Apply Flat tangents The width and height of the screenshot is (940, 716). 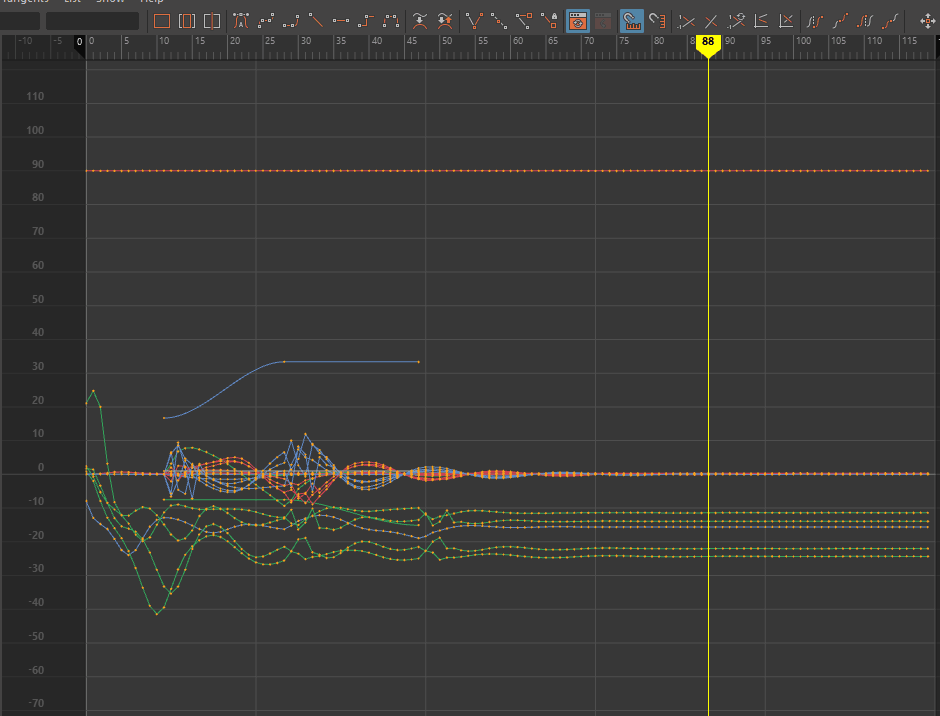[x=341, y=22]
